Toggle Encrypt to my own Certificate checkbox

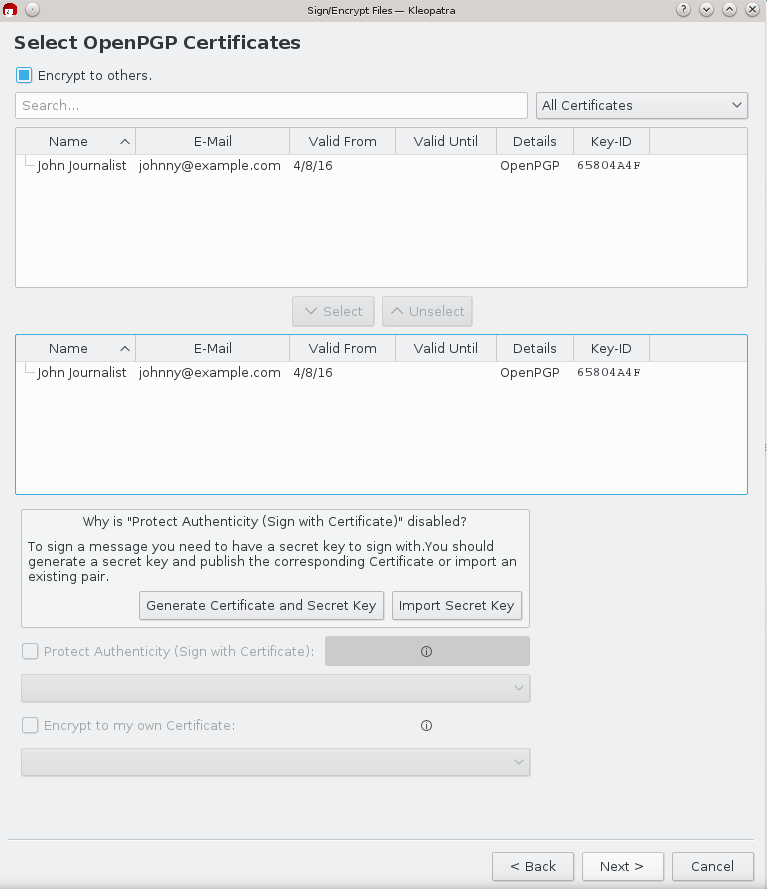click(30, 726)
